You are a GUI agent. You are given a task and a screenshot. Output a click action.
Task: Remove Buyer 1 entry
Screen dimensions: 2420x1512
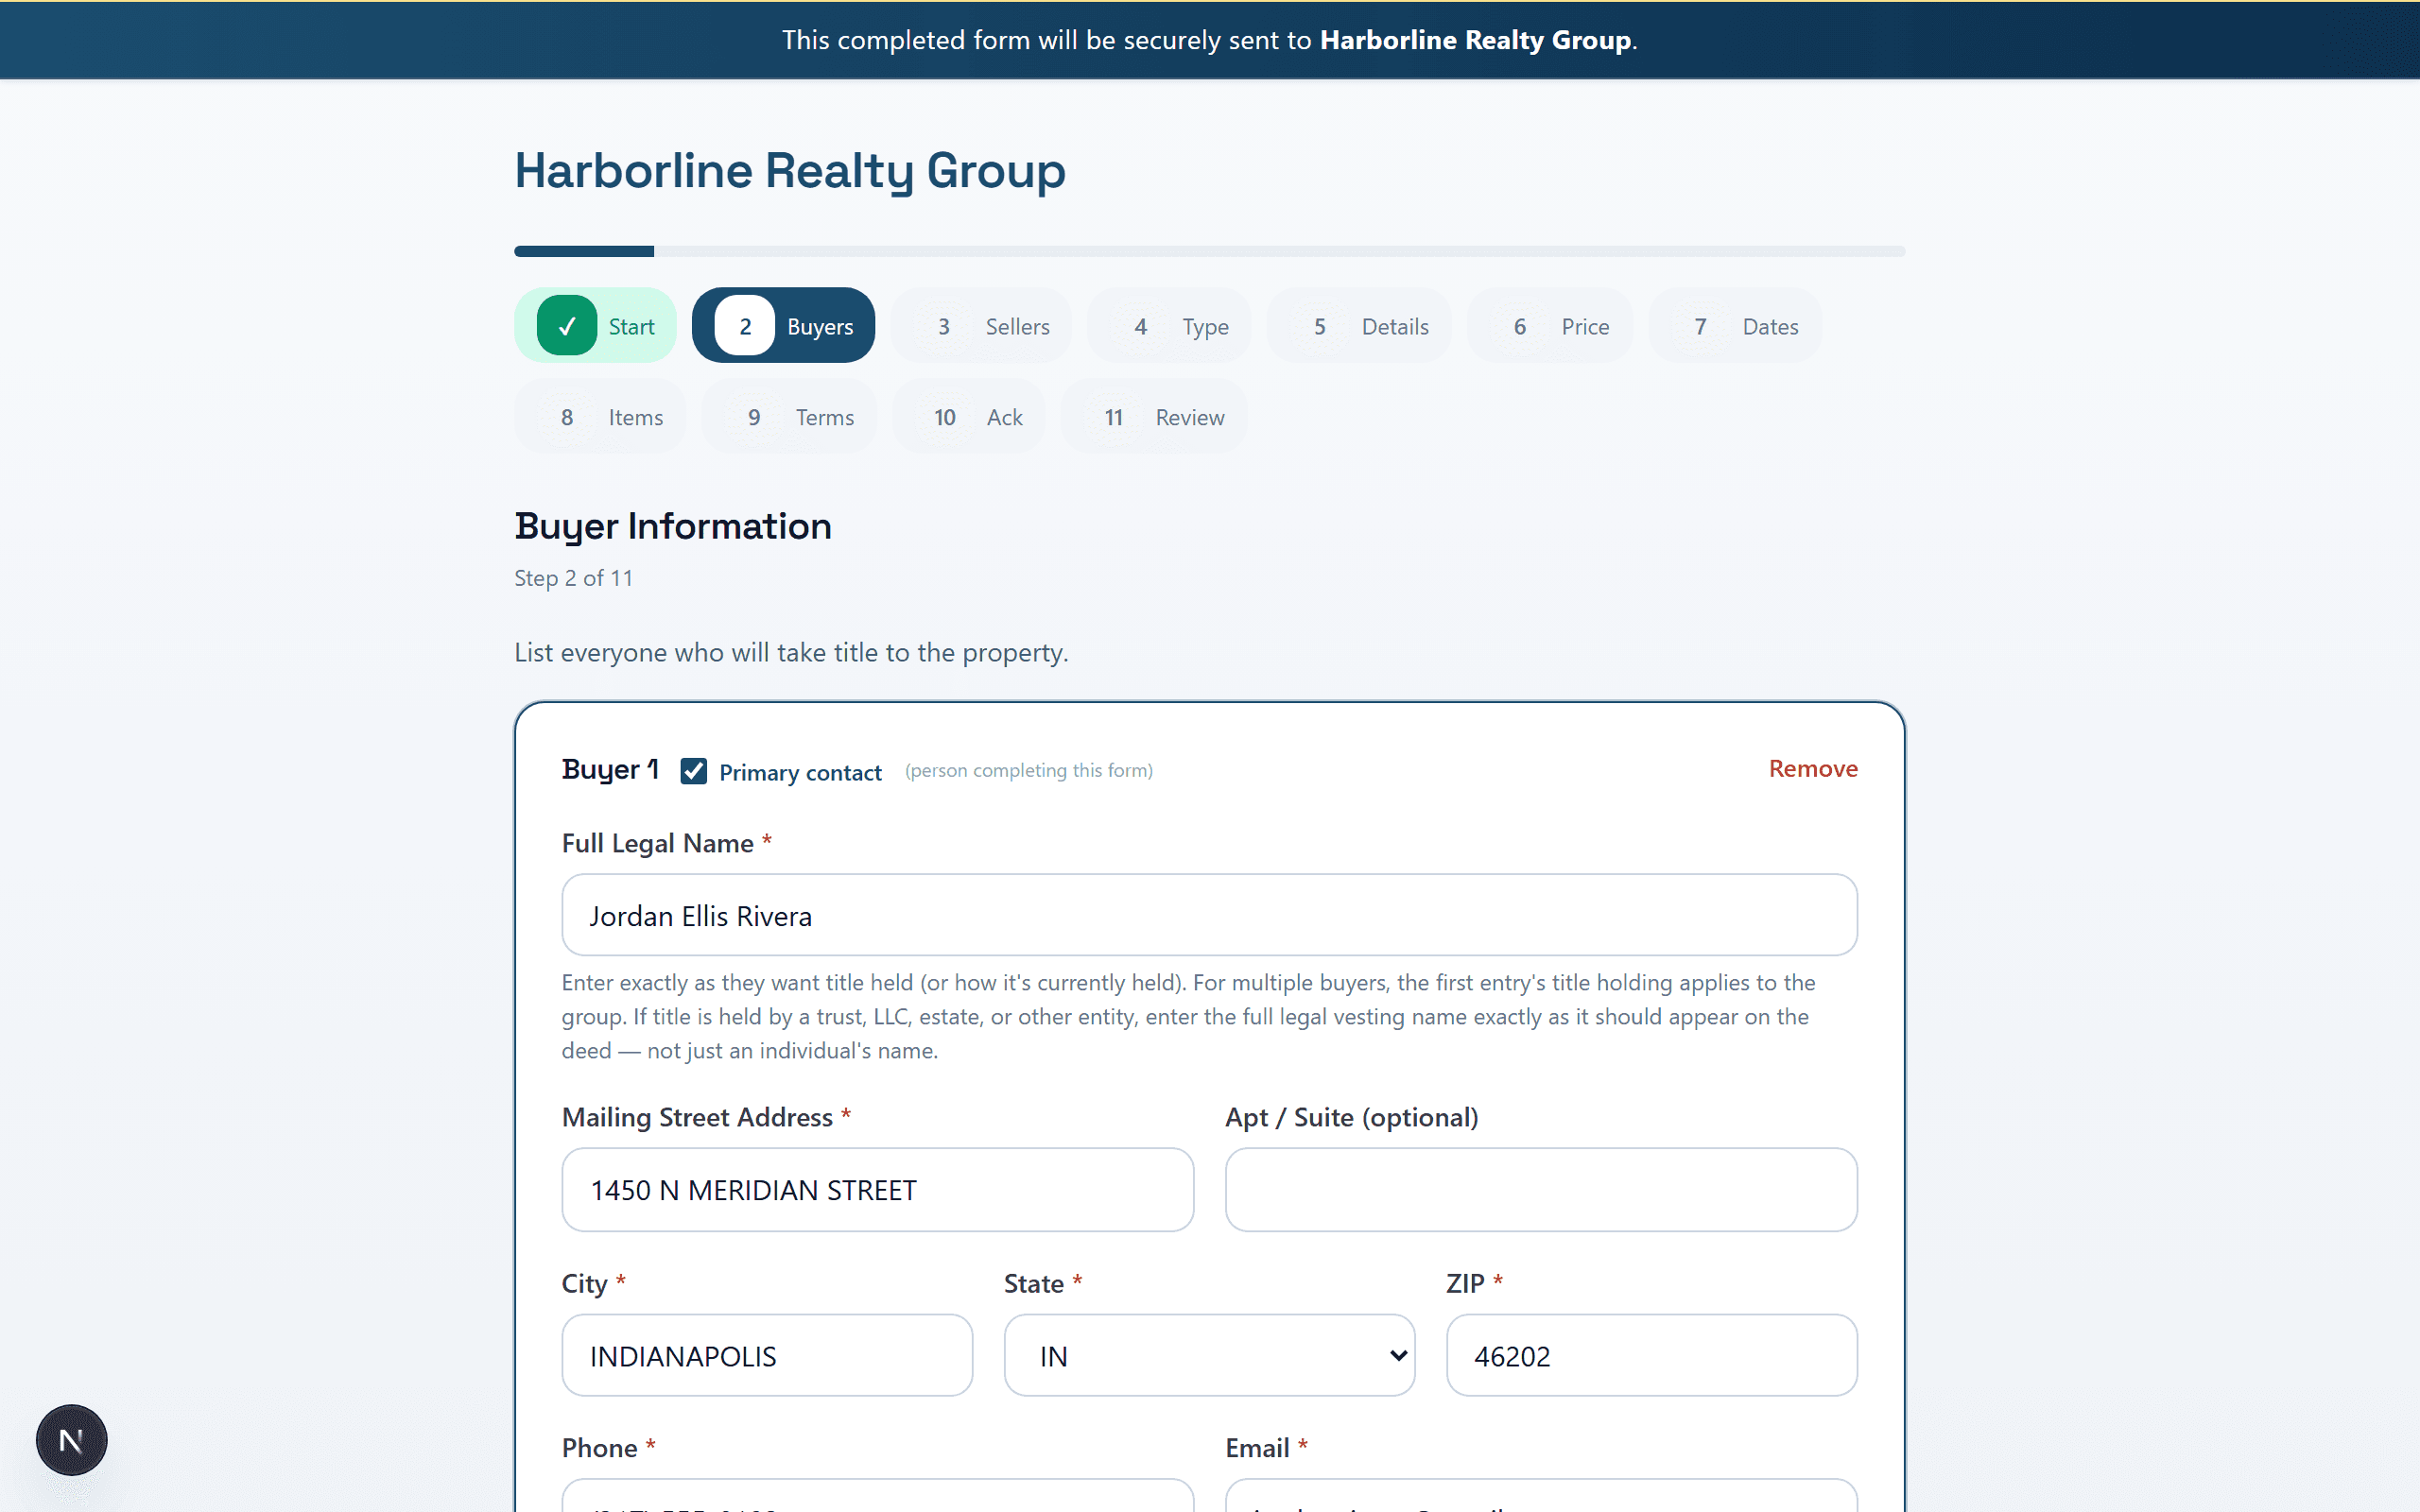click(x=1812, y=768)
